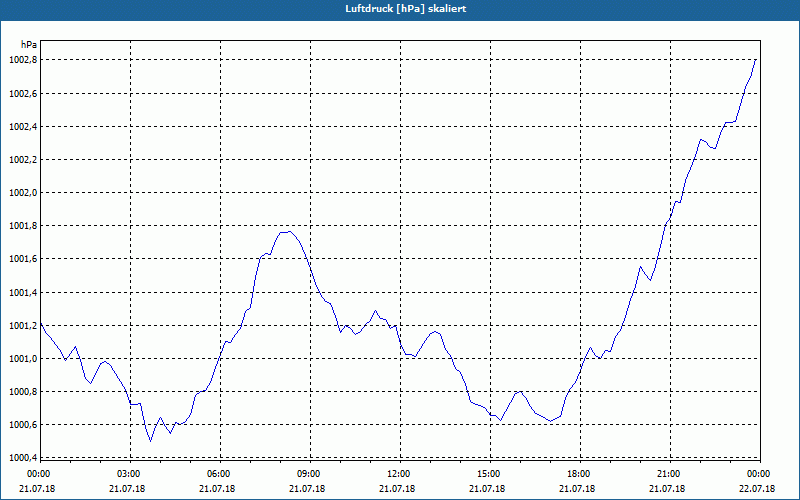Click the 1000,6 y-axis label
Image resolution: width=800 pixels, height=500 pixels.
tap(23, 425)
